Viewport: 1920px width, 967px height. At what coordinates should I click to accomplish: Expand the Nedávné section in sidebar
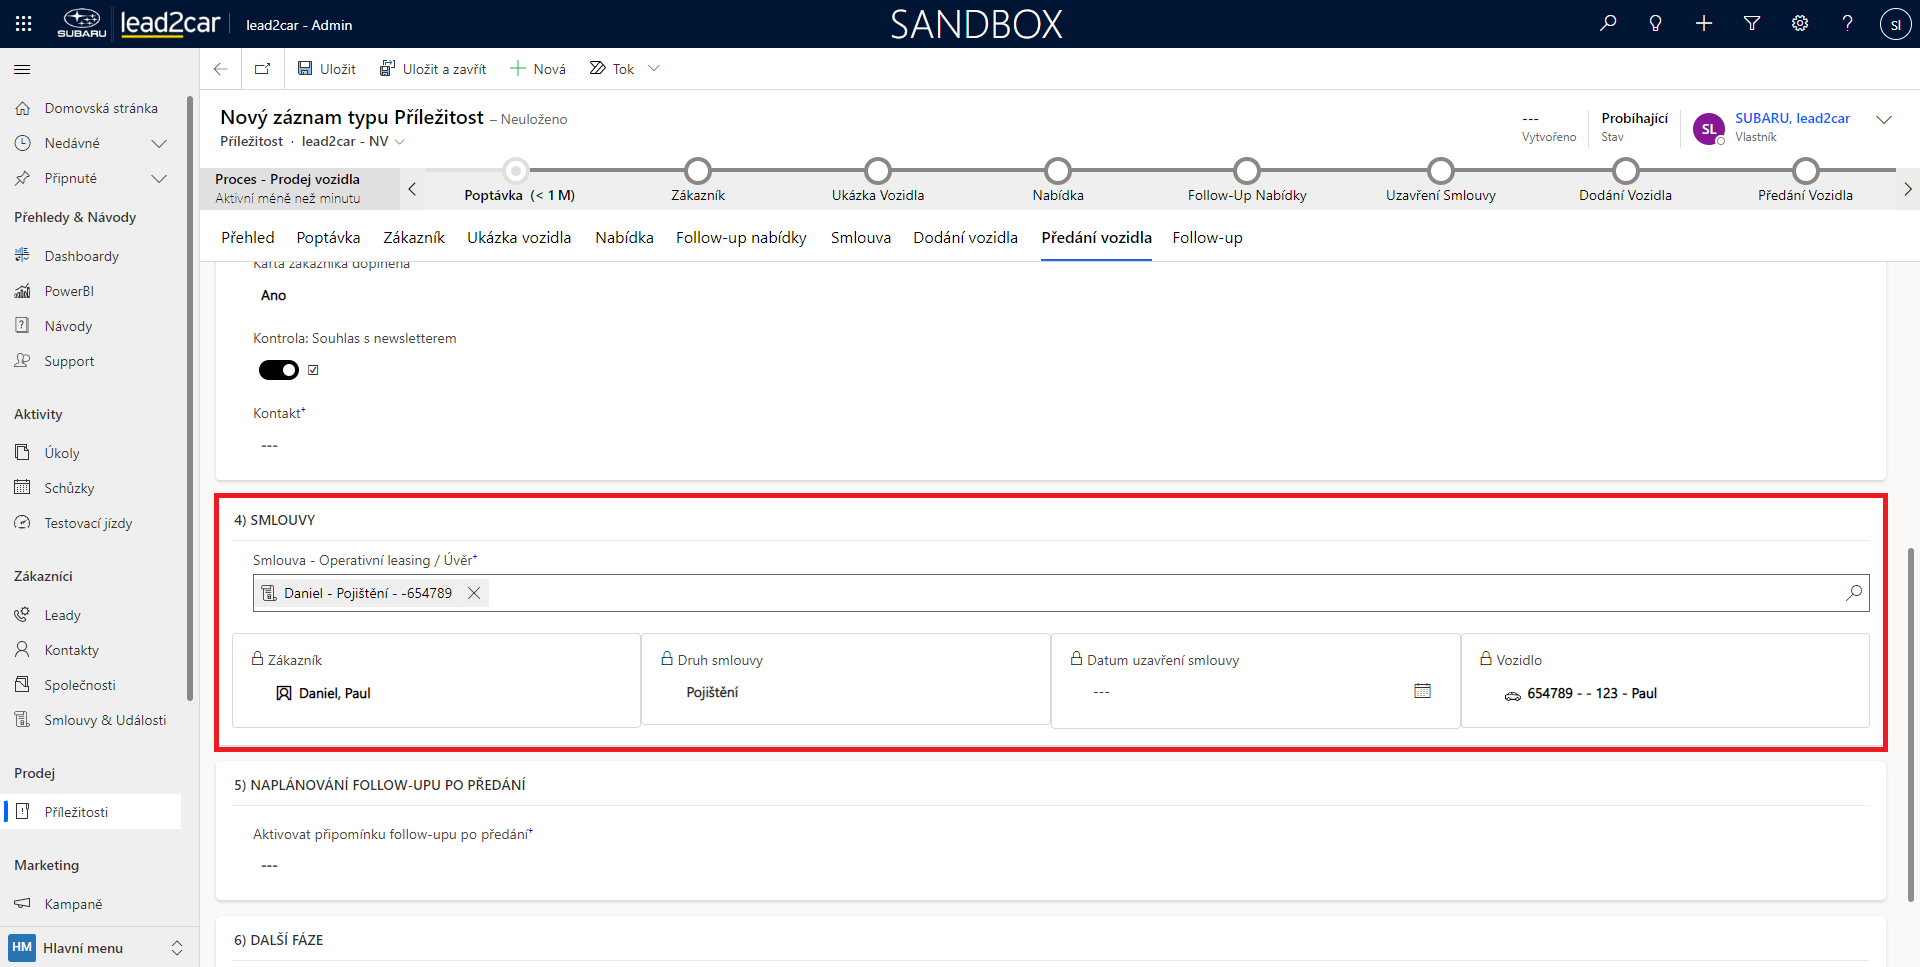coord(158,143)
